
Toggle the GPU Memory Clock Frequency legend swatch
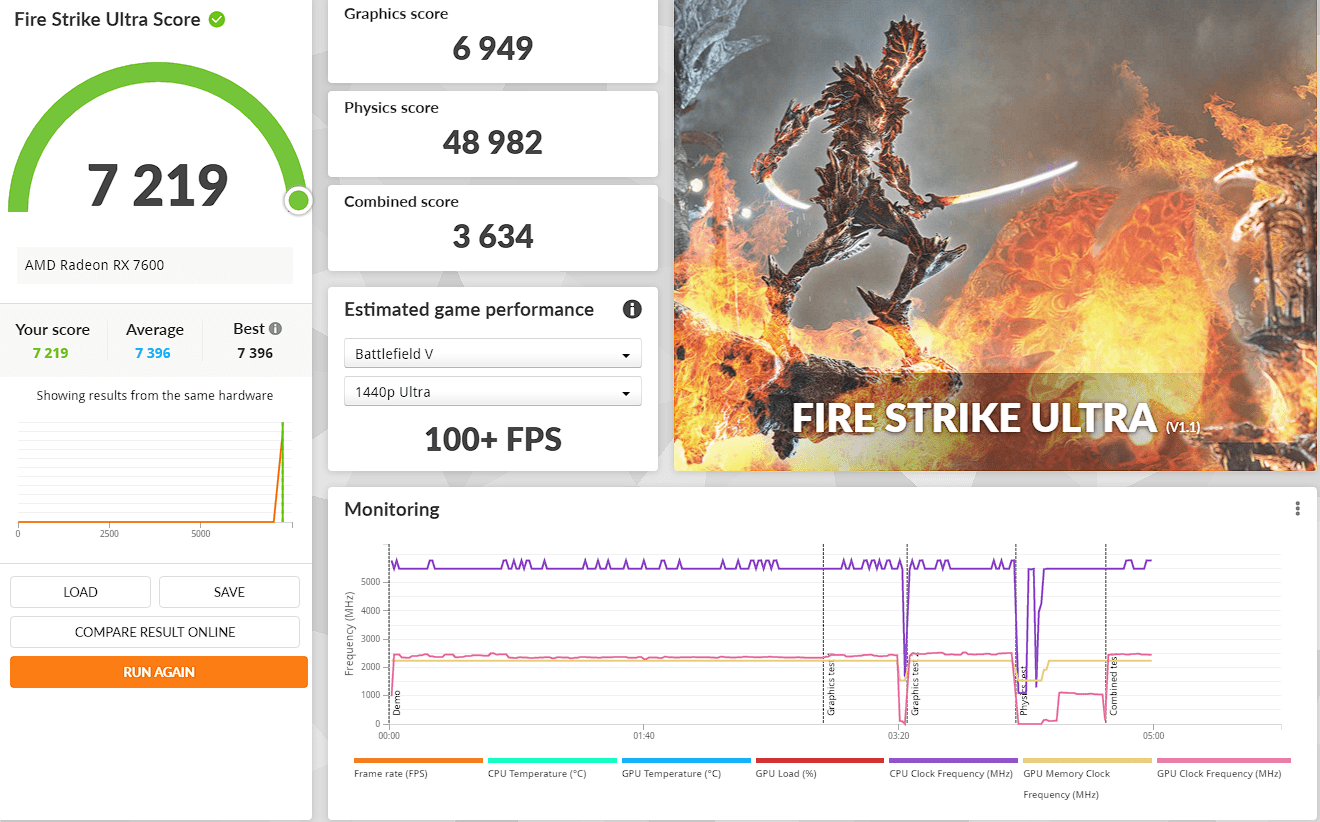click(1087, 760)
